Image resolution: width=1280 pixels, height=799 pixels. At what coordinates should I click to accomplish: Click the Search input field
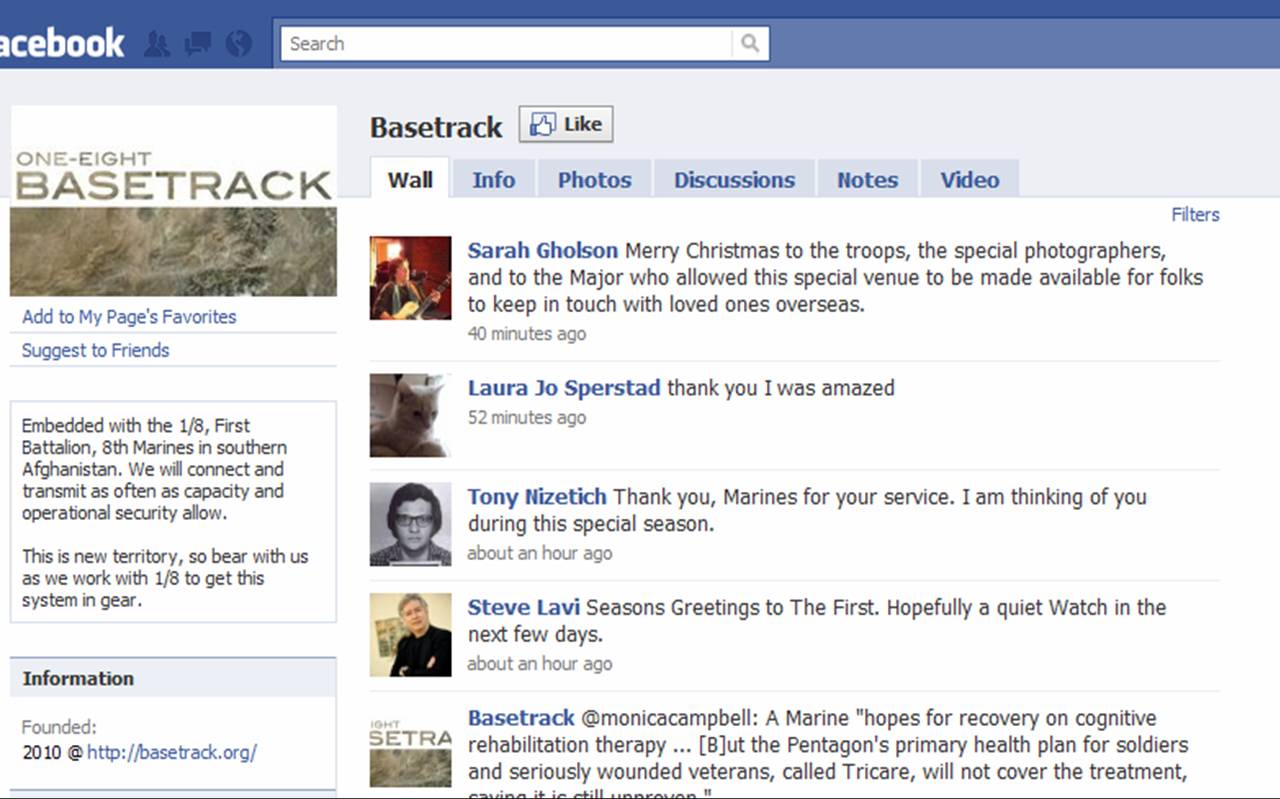click(x=507, y=44)
